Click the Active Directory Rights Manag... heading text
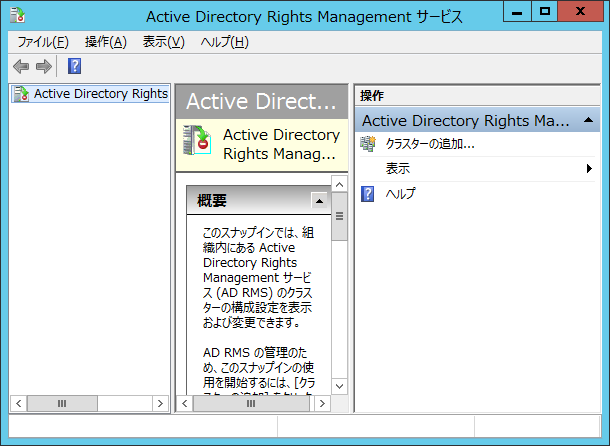 281,144
